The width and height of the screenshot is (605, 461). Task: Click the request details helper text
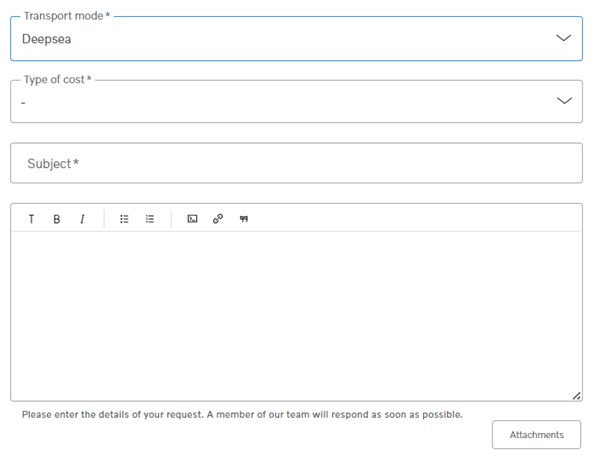pyautogui.click(x=242, y=415)
